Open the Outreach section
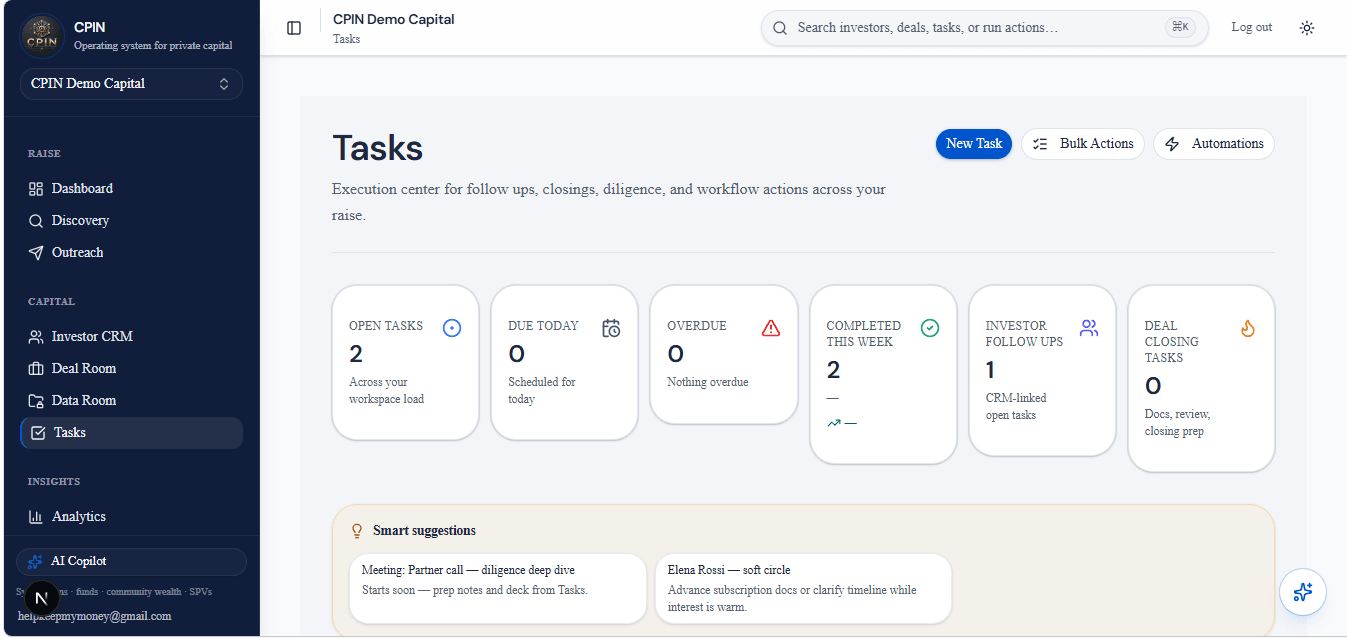Screen dimensions: 1347x639 pyautogui.click(x=131, y=253)
